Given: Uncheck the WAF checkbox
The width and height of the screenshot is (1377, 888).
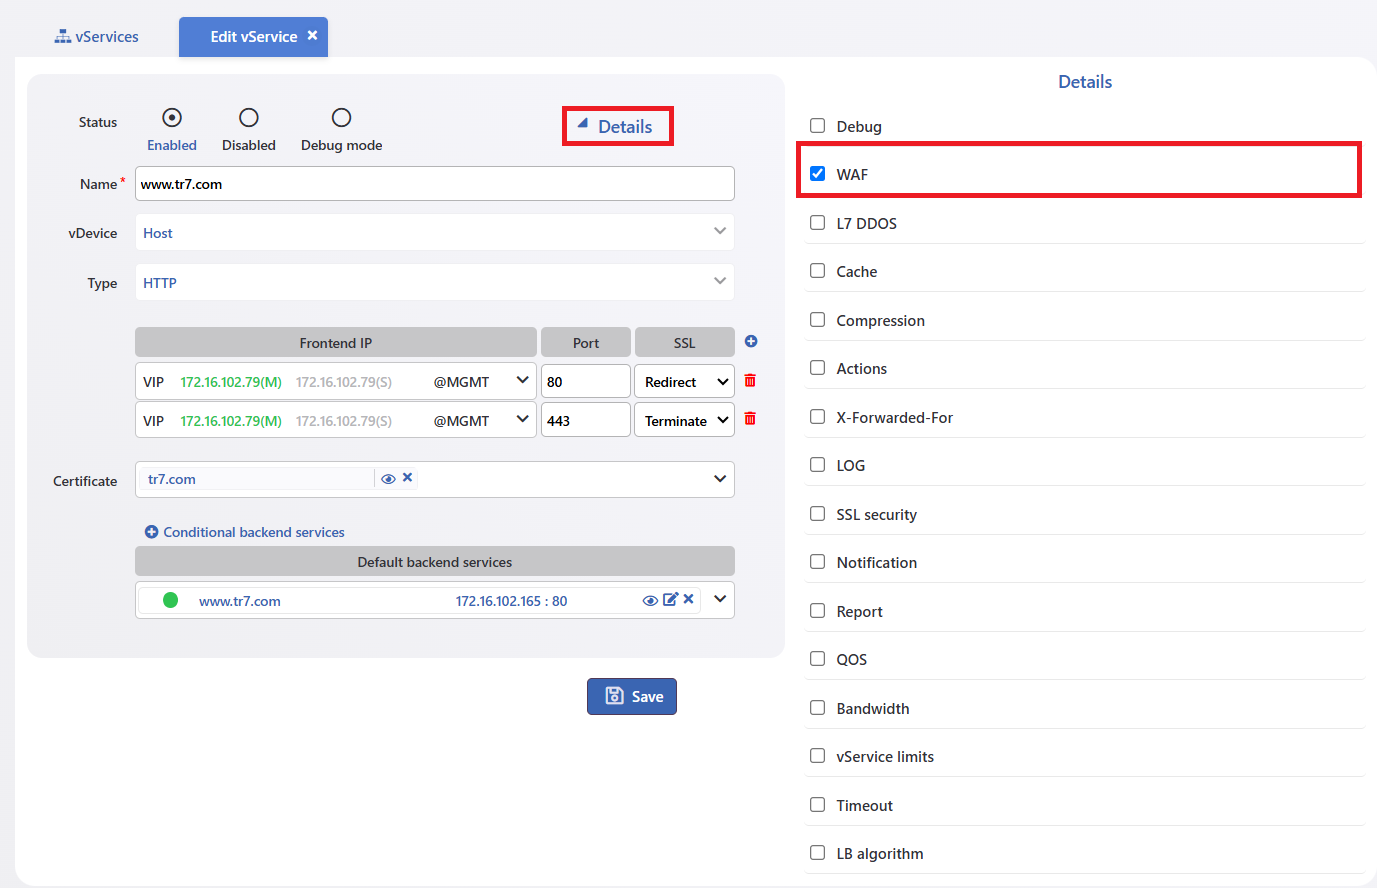Looking at the screenshot, I should (817, 174).
